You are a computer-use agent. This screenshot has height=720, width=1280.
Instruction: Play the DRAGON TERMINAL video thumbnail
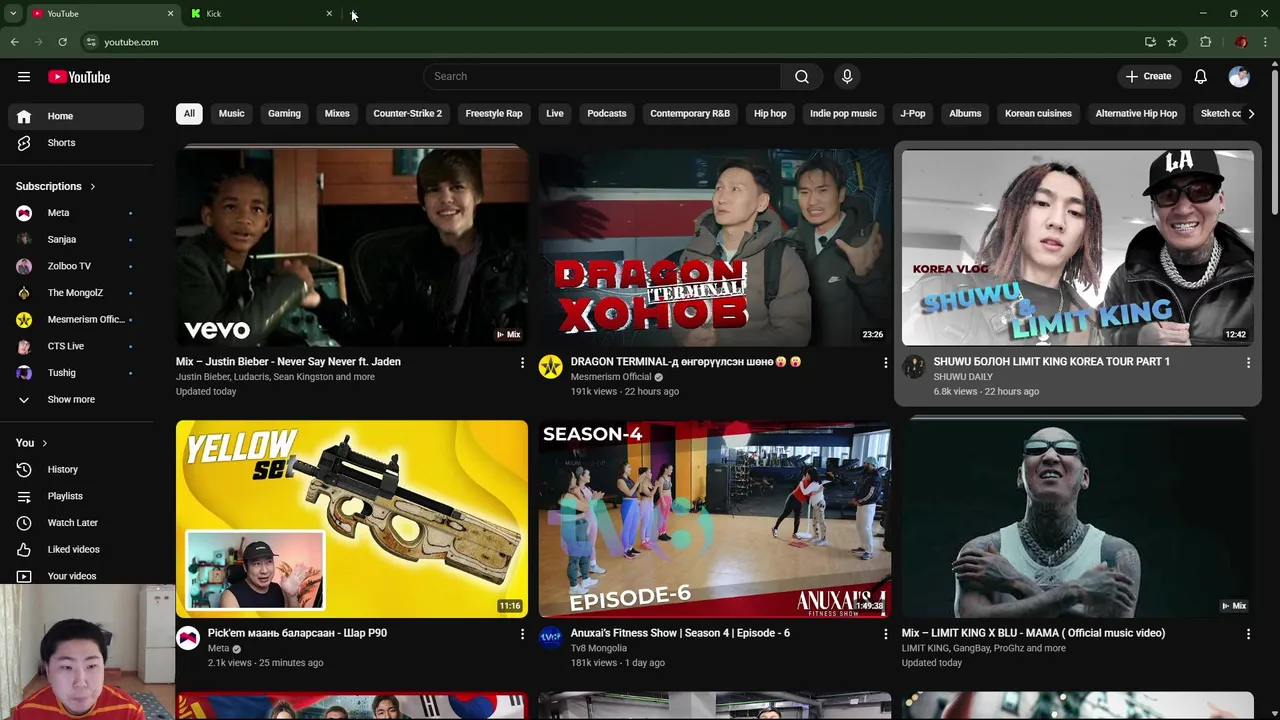pyautogui.click(x=714, y=247)
